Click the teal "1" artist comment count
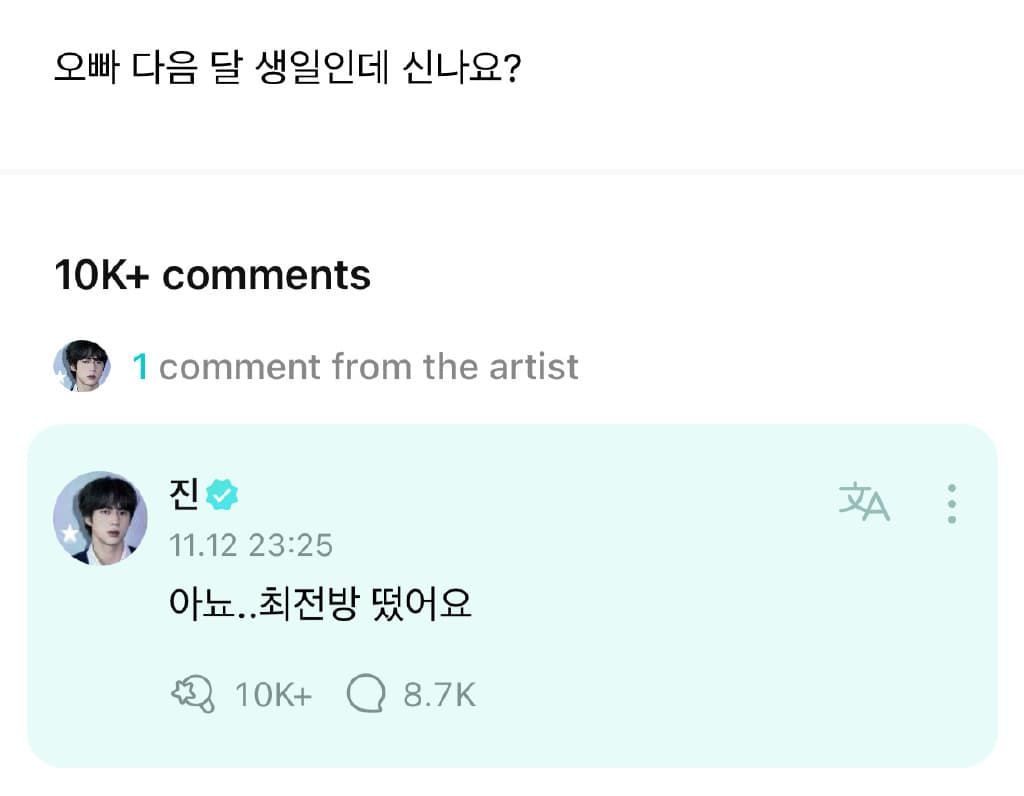The image size is (1024, 796). point(141,367)
